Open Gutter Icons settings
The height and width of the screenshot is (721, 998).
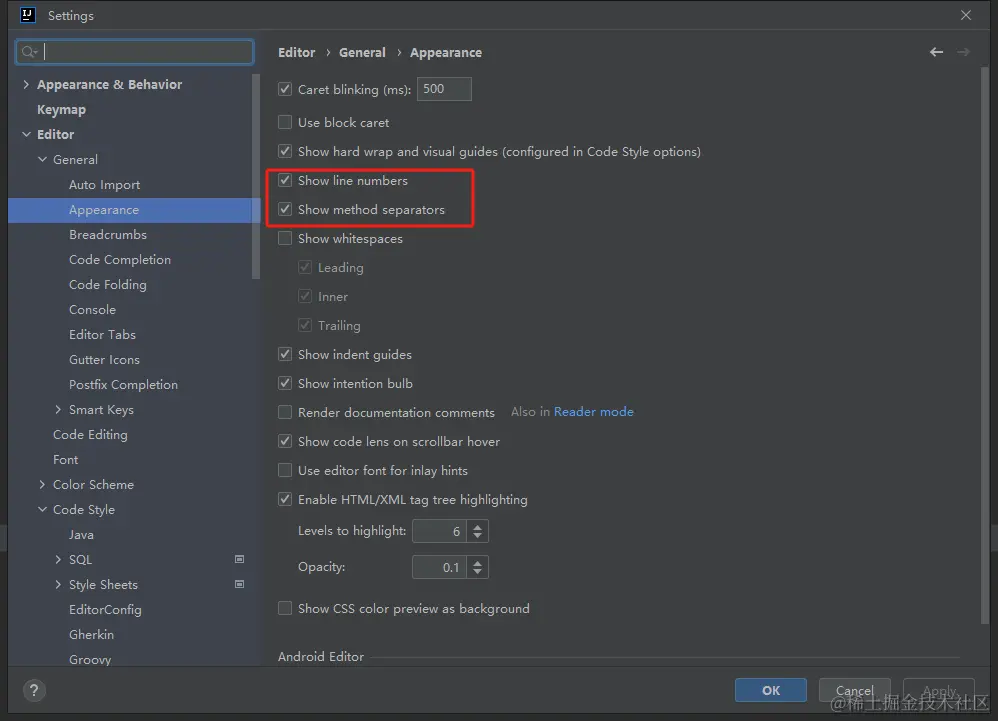pos(104,360)
